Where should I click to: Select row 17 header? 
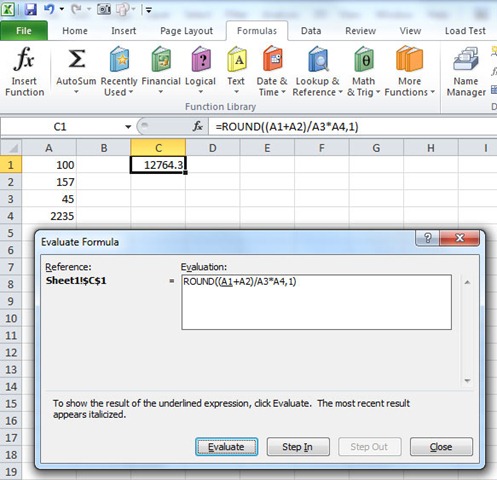pos(11,438)
